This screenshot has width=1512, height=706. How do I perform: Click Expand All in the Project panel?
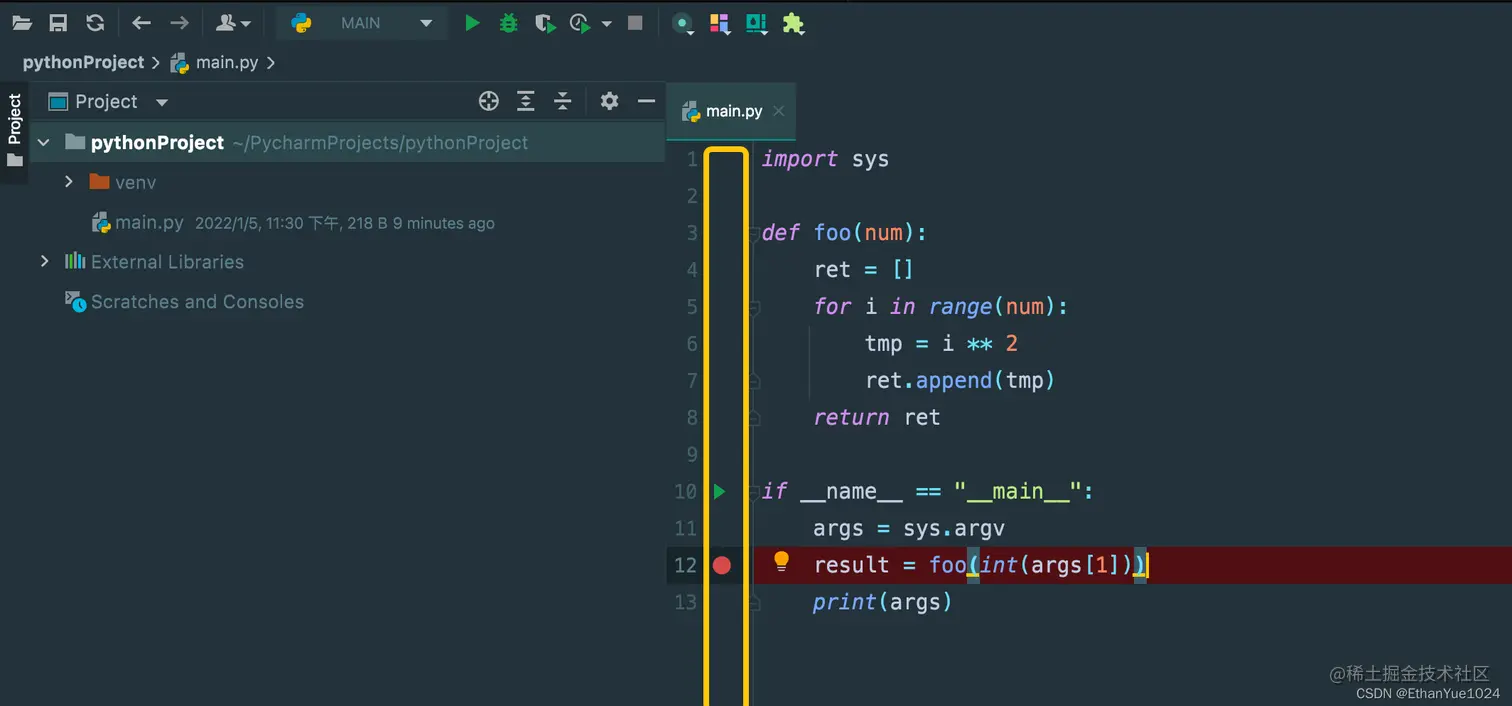pos(526,101)
